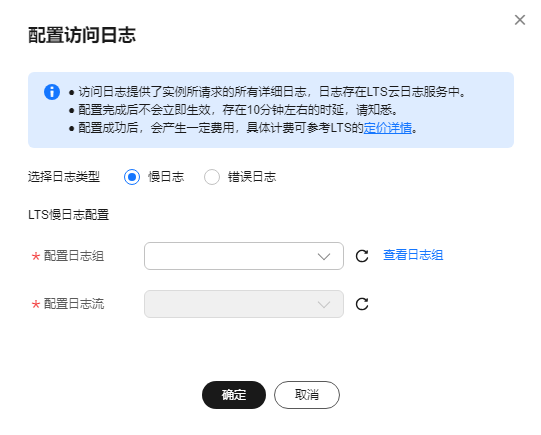541x435 pixels.
Task: Refresh the 配置日志流 list
Action: (362, 304)
